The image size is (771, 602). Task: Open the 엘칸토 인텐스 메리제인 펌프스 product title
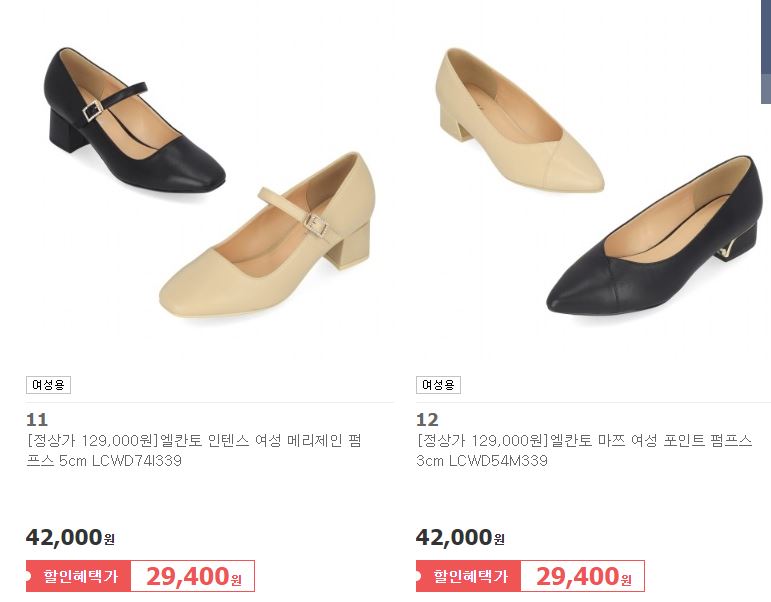coord(194,450)
